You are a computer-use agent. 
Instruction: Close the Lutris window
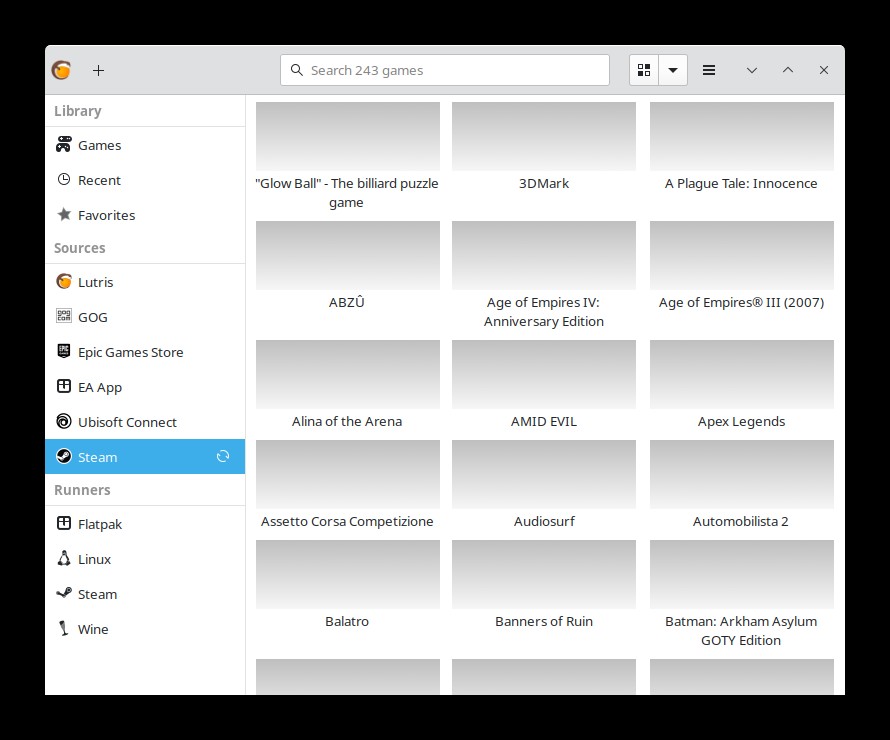coord(824,70)
